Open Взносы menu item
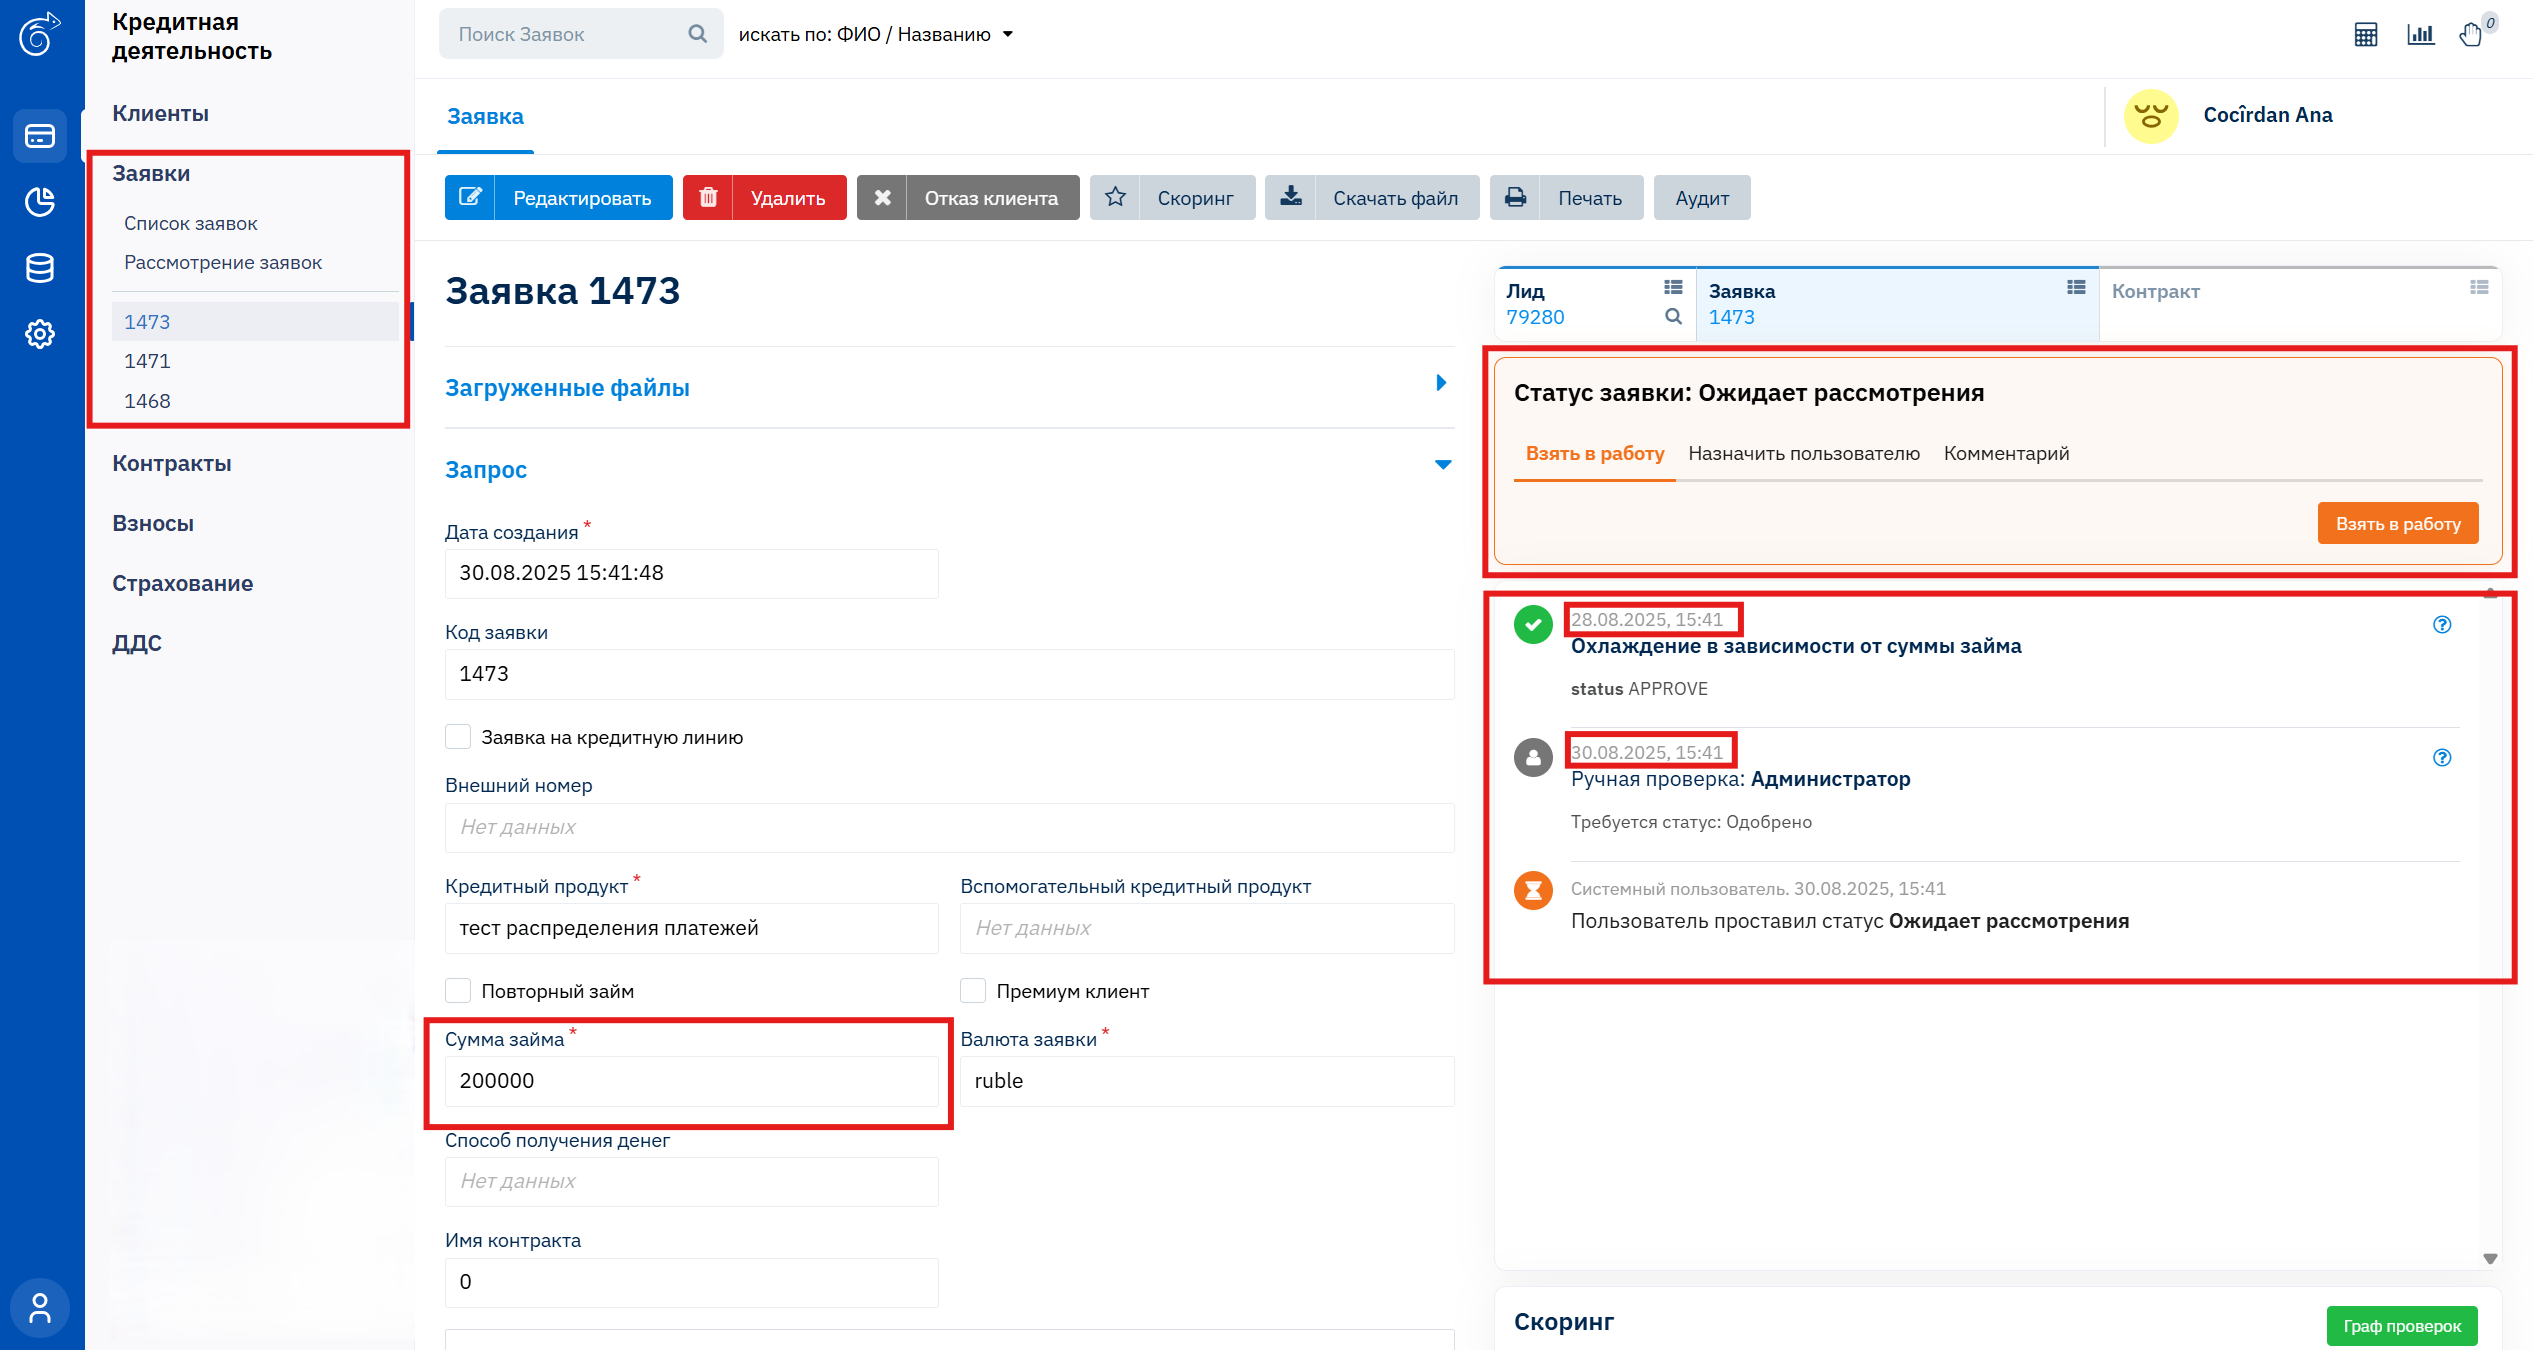 pyautogui.click(x=153, y=524)
